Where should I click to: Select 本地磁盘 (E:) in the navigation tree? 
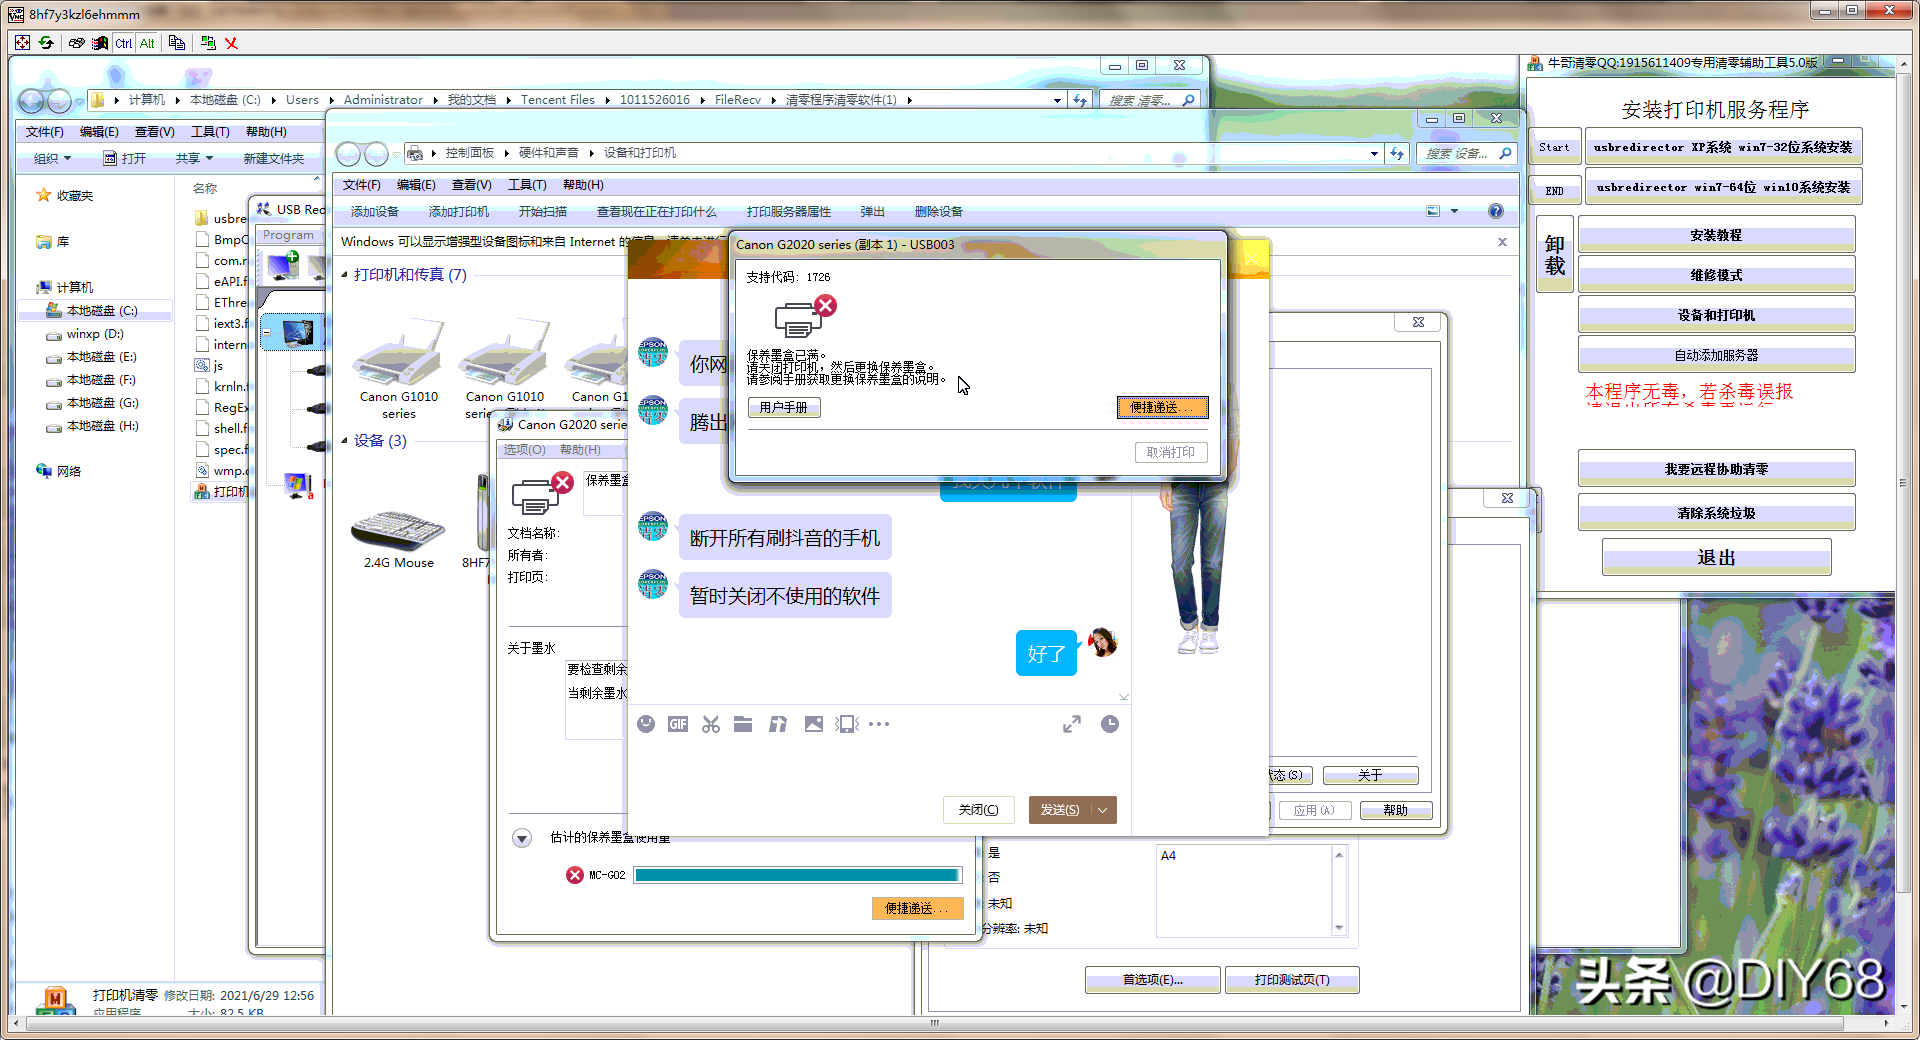pyautogui.click(x=101, y=357)
